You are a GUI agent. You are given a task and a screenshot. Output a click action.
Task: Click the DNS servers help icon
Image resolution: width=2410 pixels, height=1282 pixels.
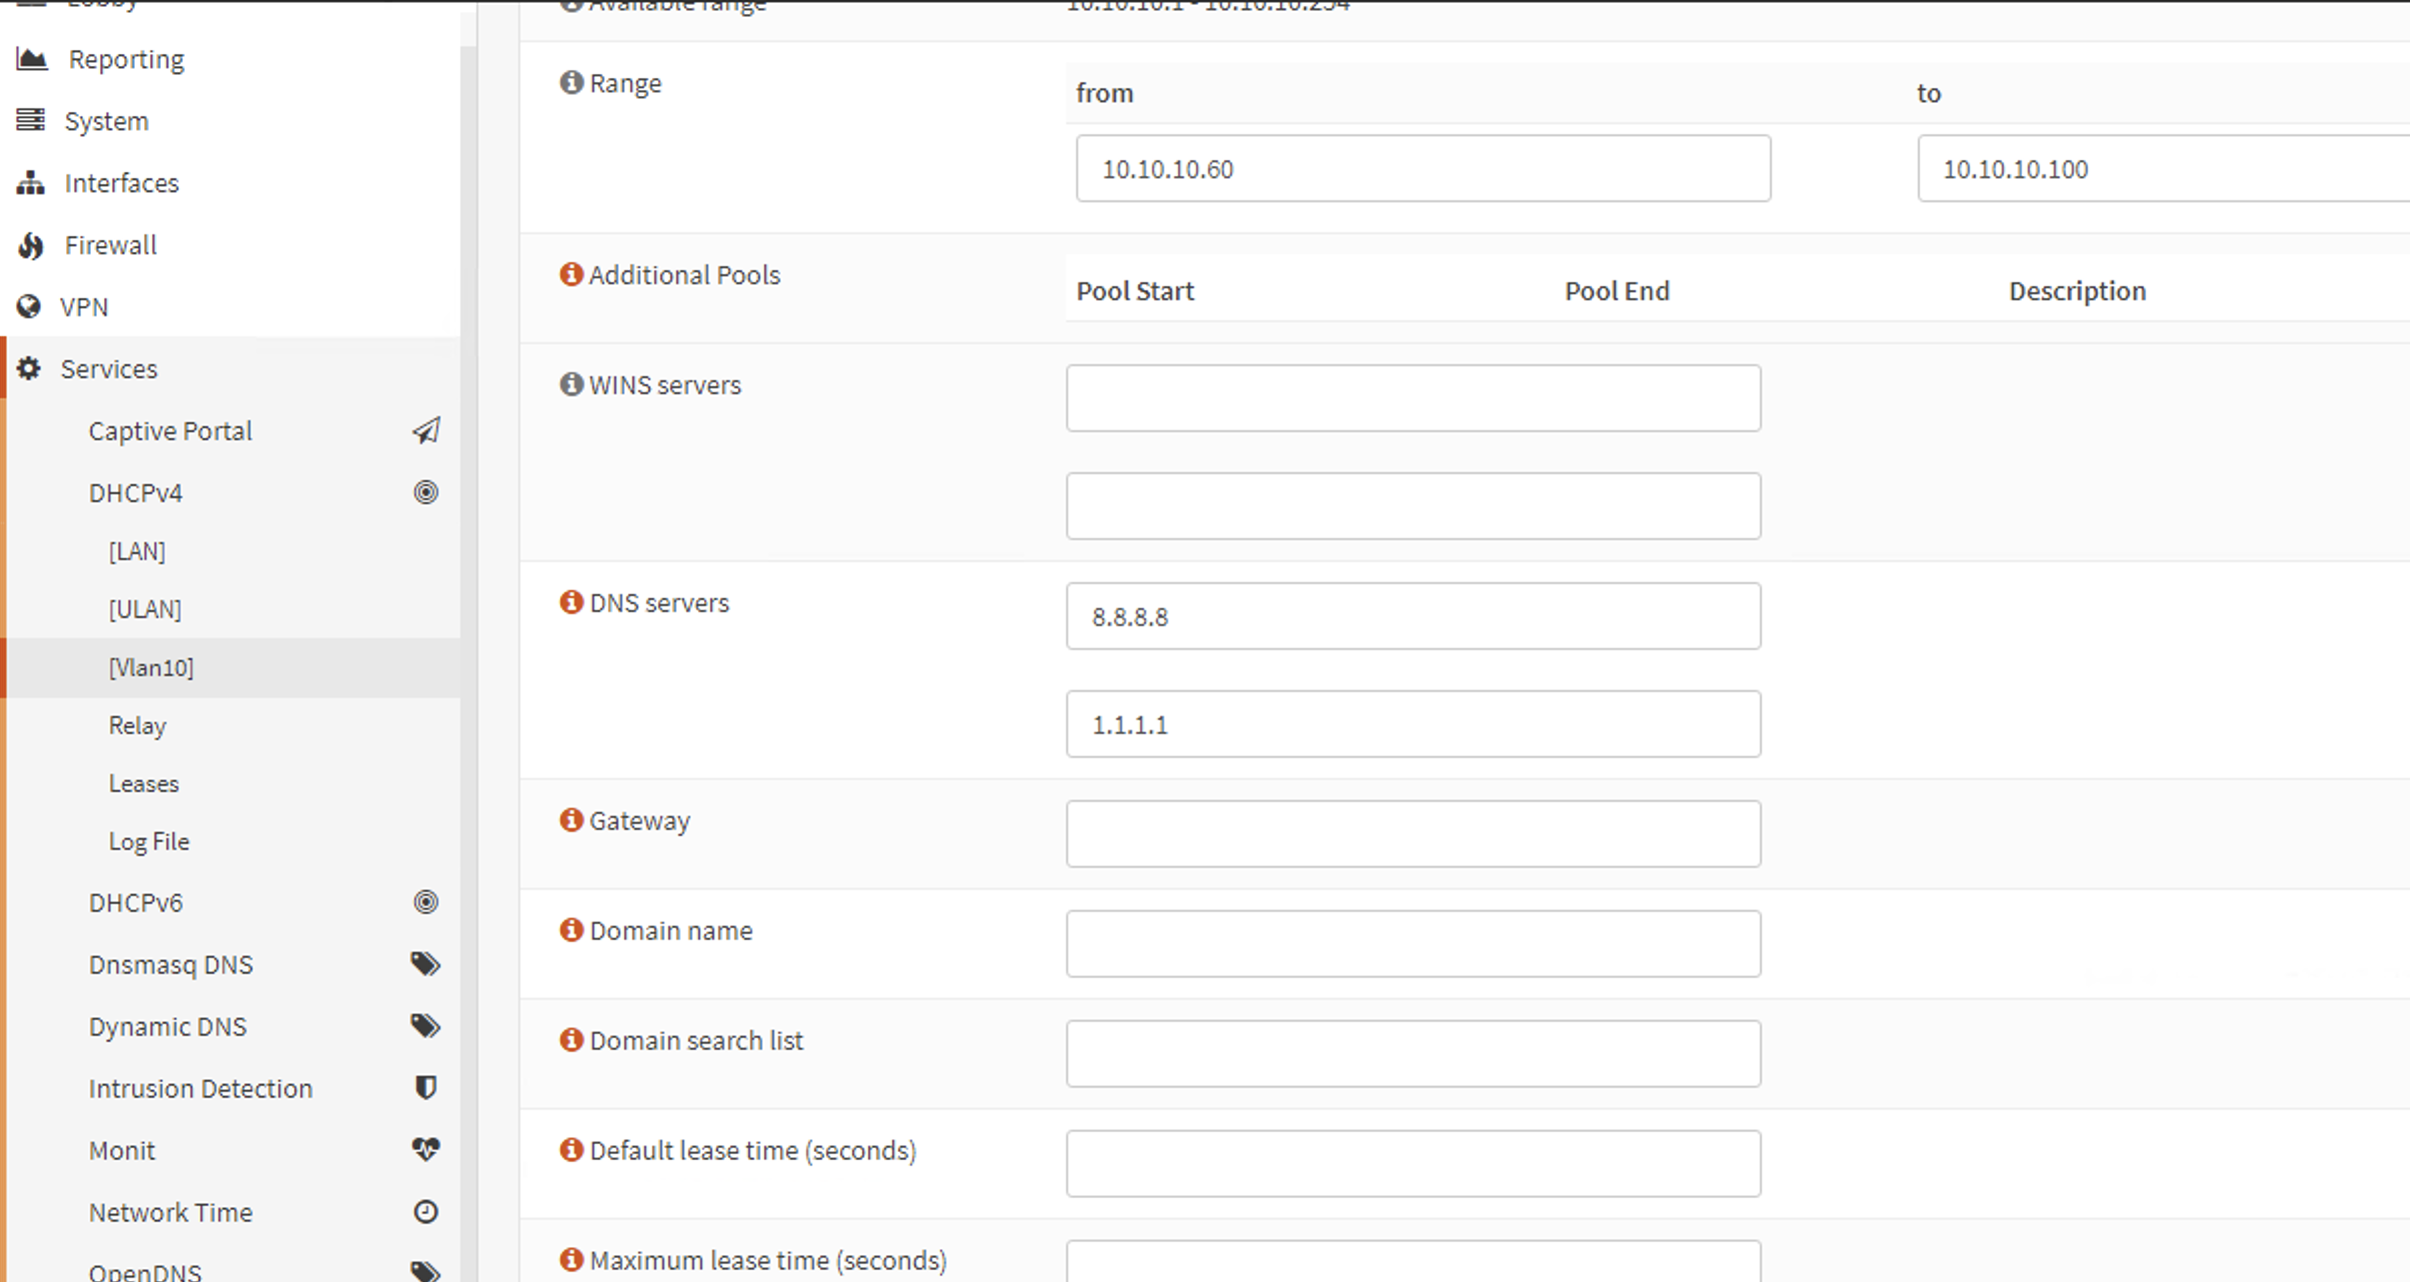click(x=571, y=602)
